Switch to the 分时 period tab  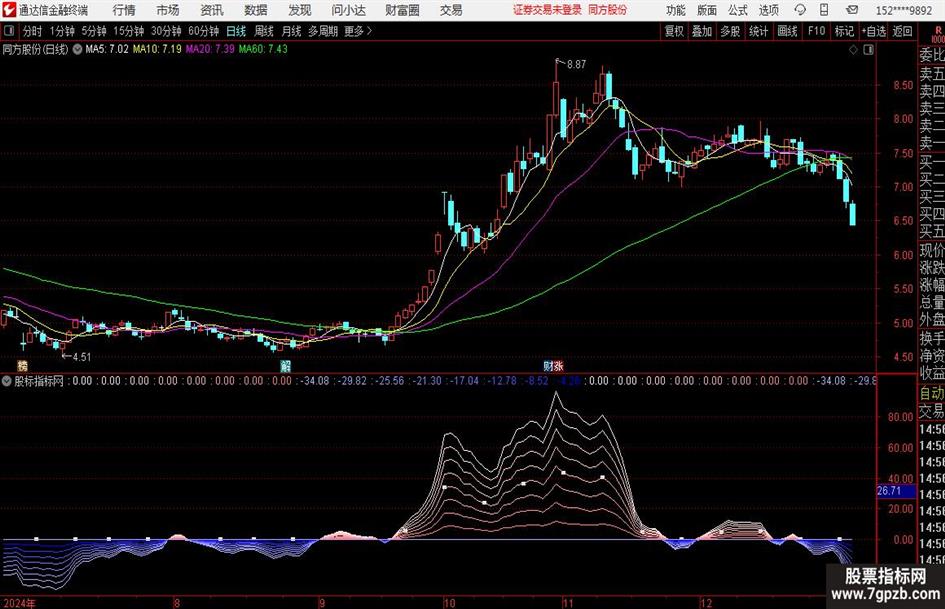[33, 31]
